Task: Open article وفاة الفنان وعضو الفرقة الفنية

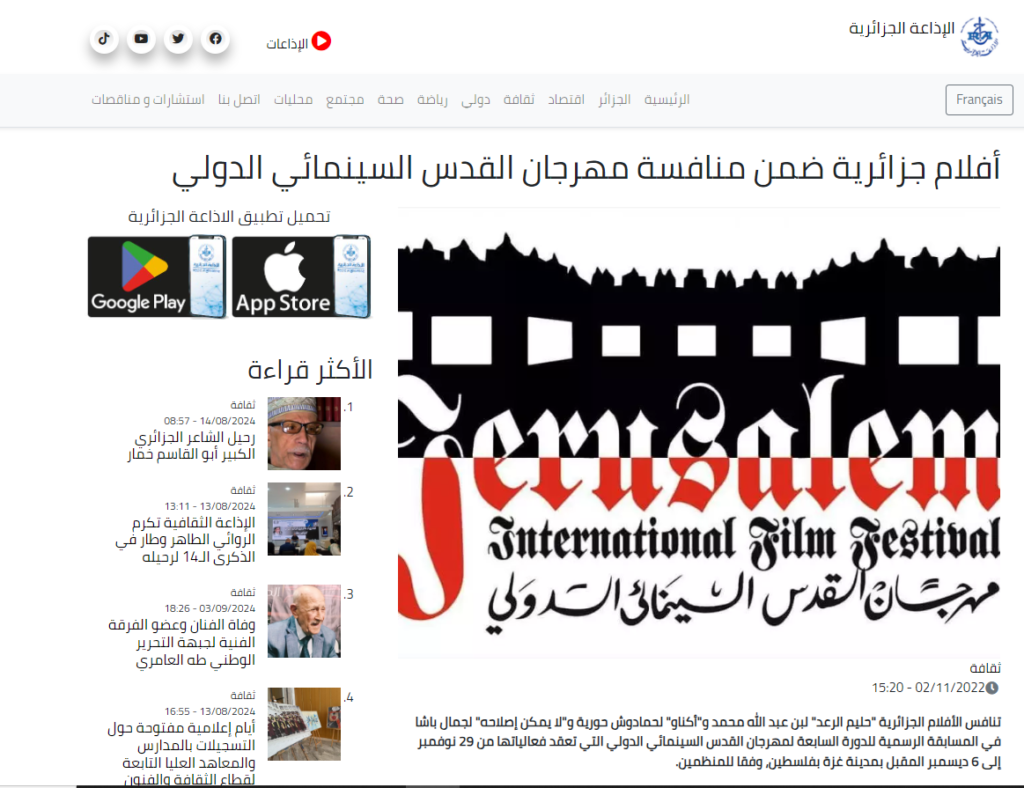Action: (182, 642)
